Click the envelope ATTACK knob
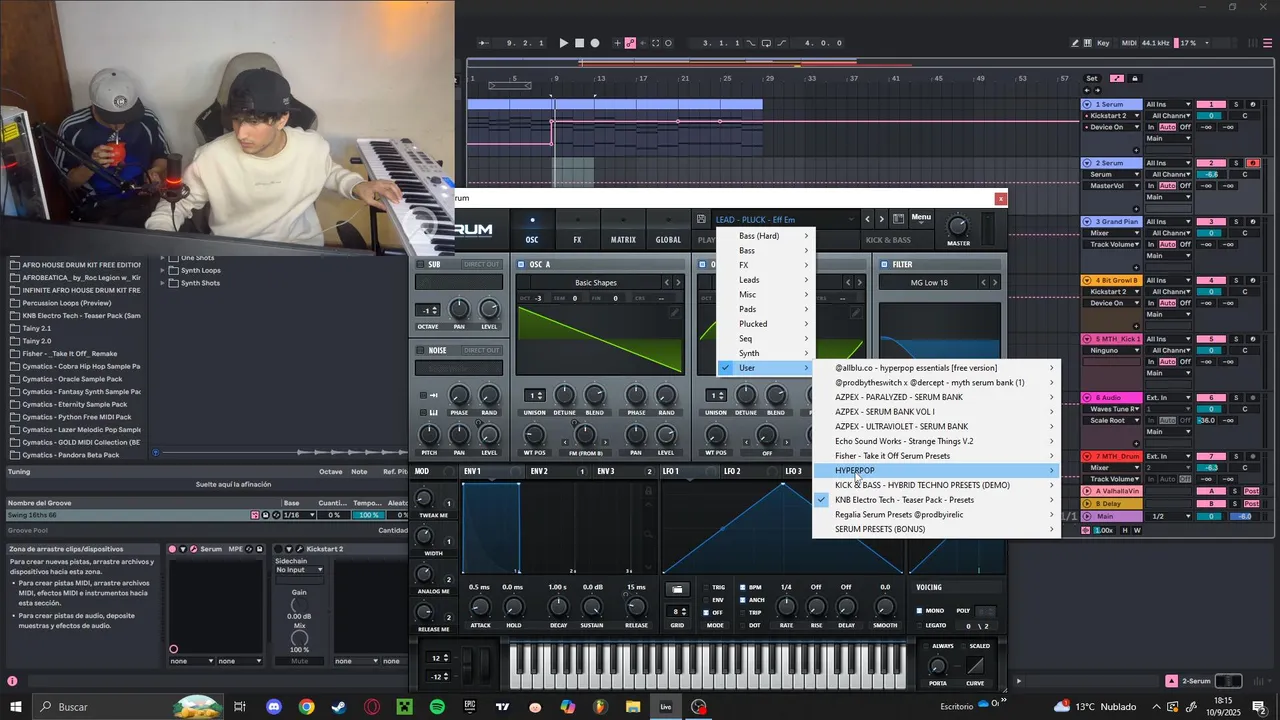The width and height of the screenshot is (1280, 720). click(480, 607)
